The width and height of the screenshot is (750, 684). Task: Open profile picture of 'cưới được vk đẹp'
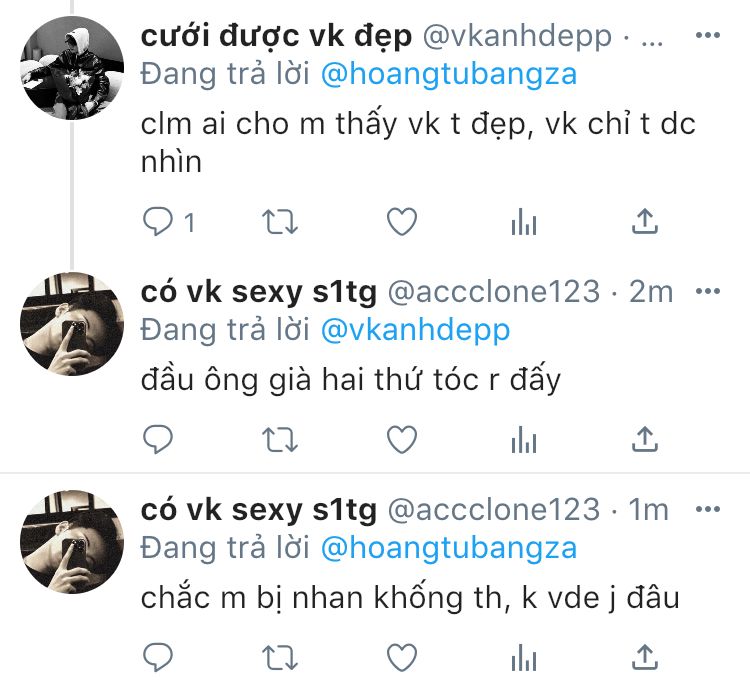tap(72, 68)
